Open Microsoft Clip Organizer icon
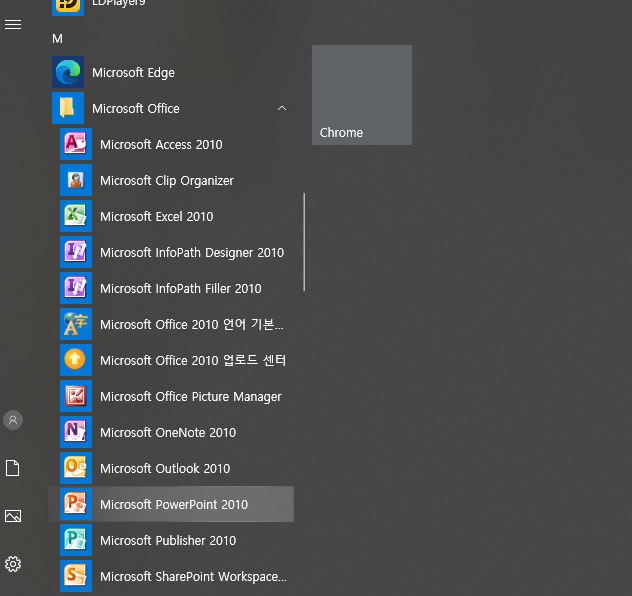This screenshot has height=596, width=632. click(76, 180)
